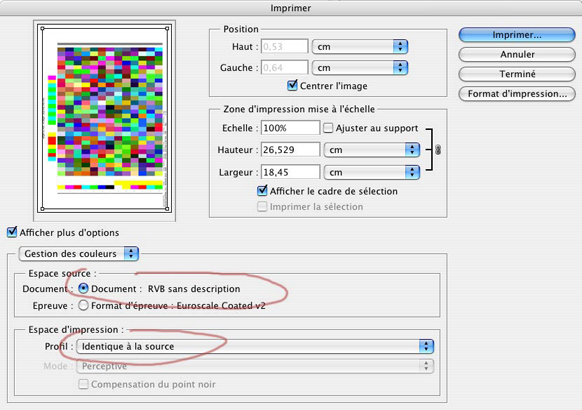This screenshot has height=410, width=582.
Task: Click the Imprimer... button
Action: coord(517,35)
